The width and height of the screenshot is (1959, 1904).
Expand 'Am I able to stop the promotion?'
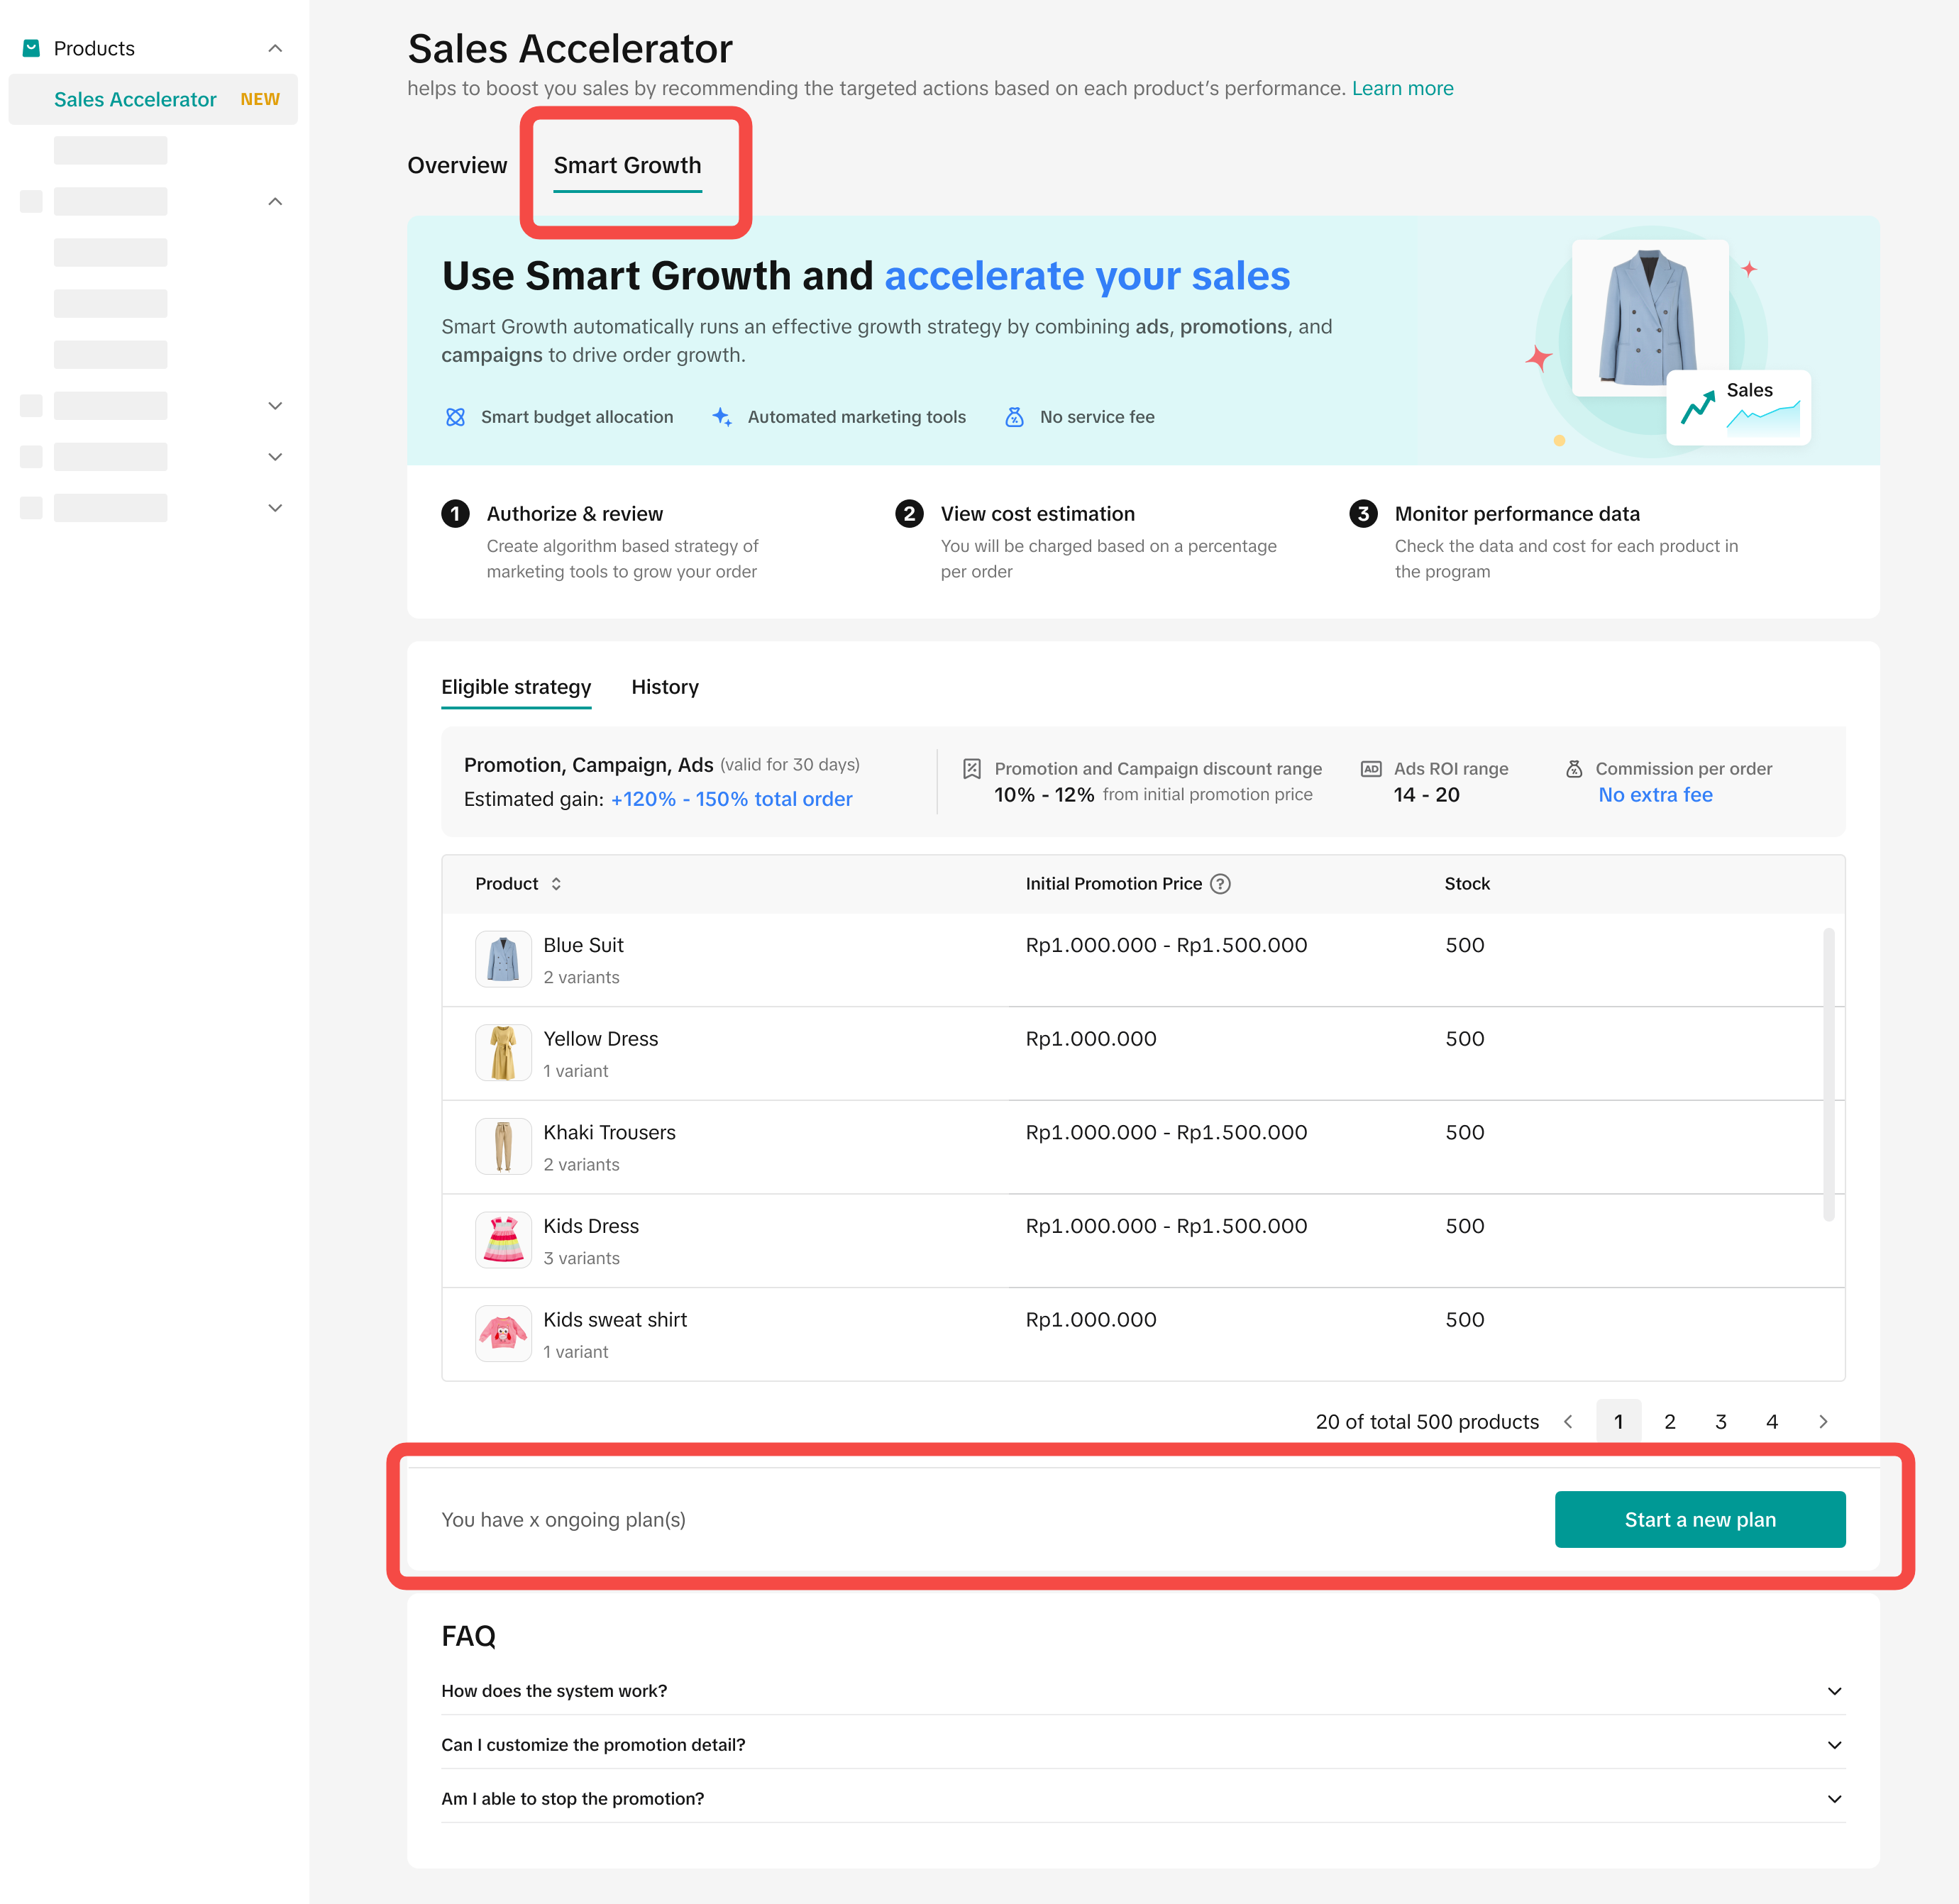[x=1834, y=1799]
